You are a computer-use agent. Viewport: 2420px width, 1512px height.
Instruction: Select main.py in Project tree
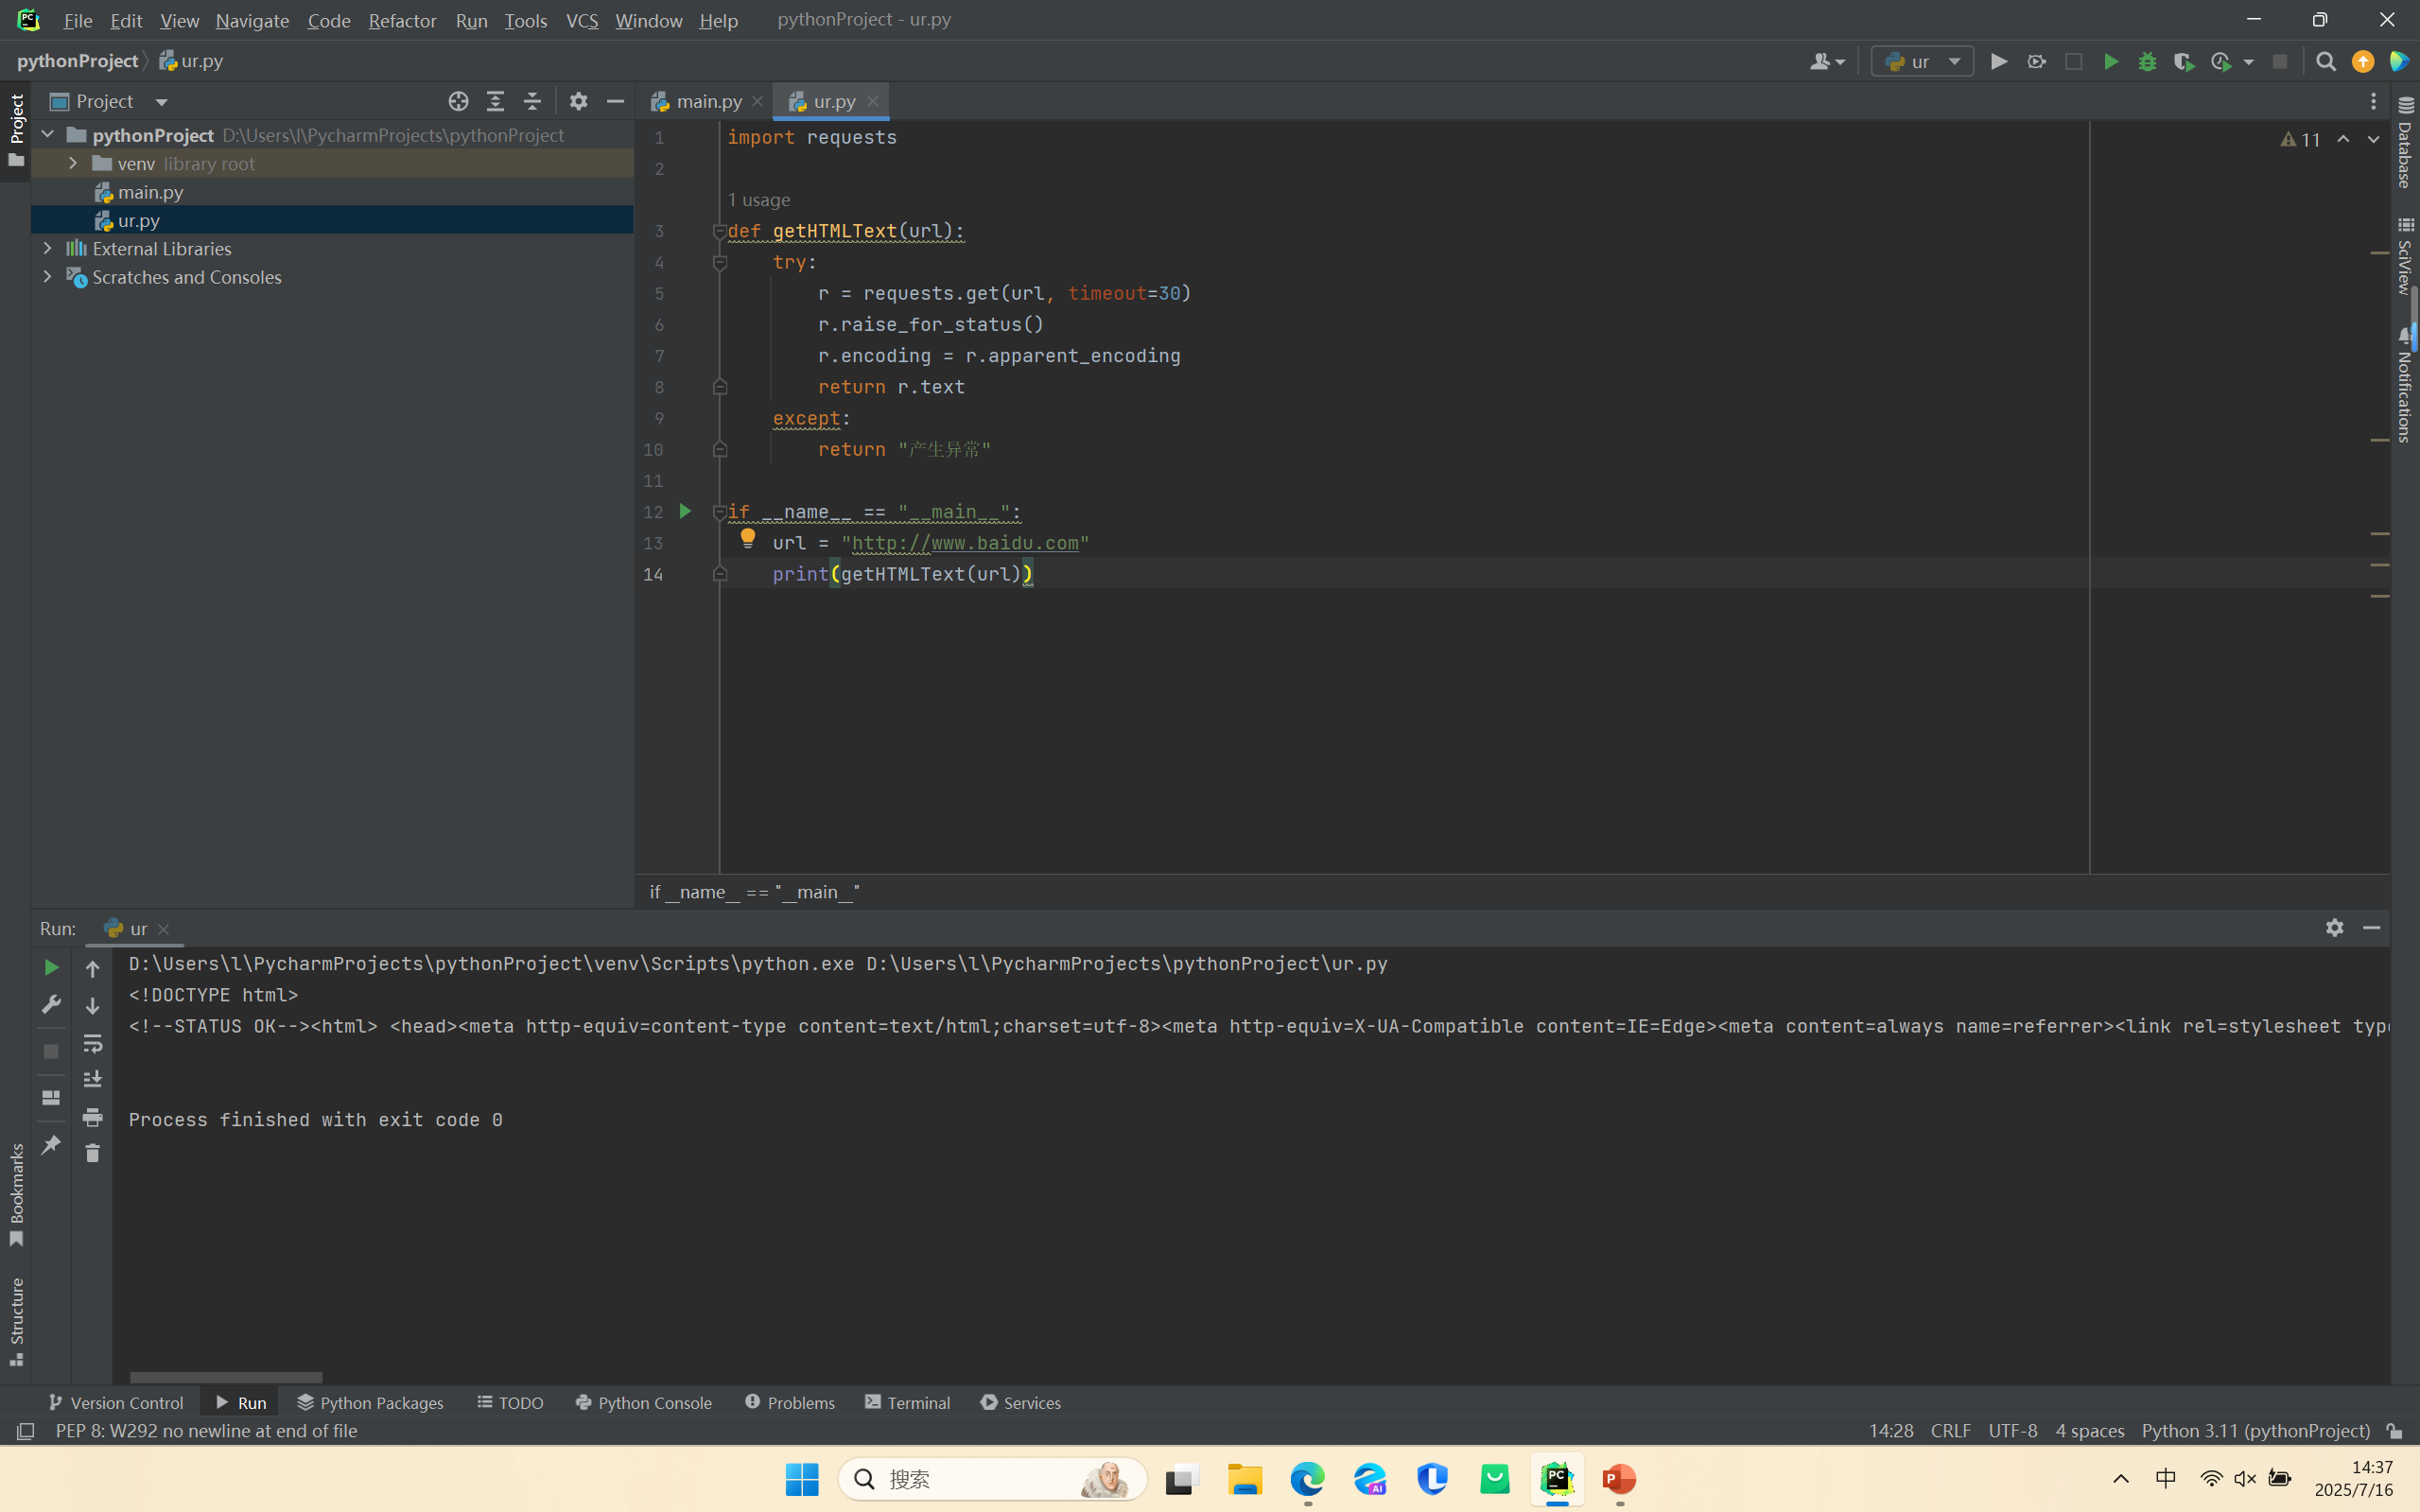[x=150, y=192]
